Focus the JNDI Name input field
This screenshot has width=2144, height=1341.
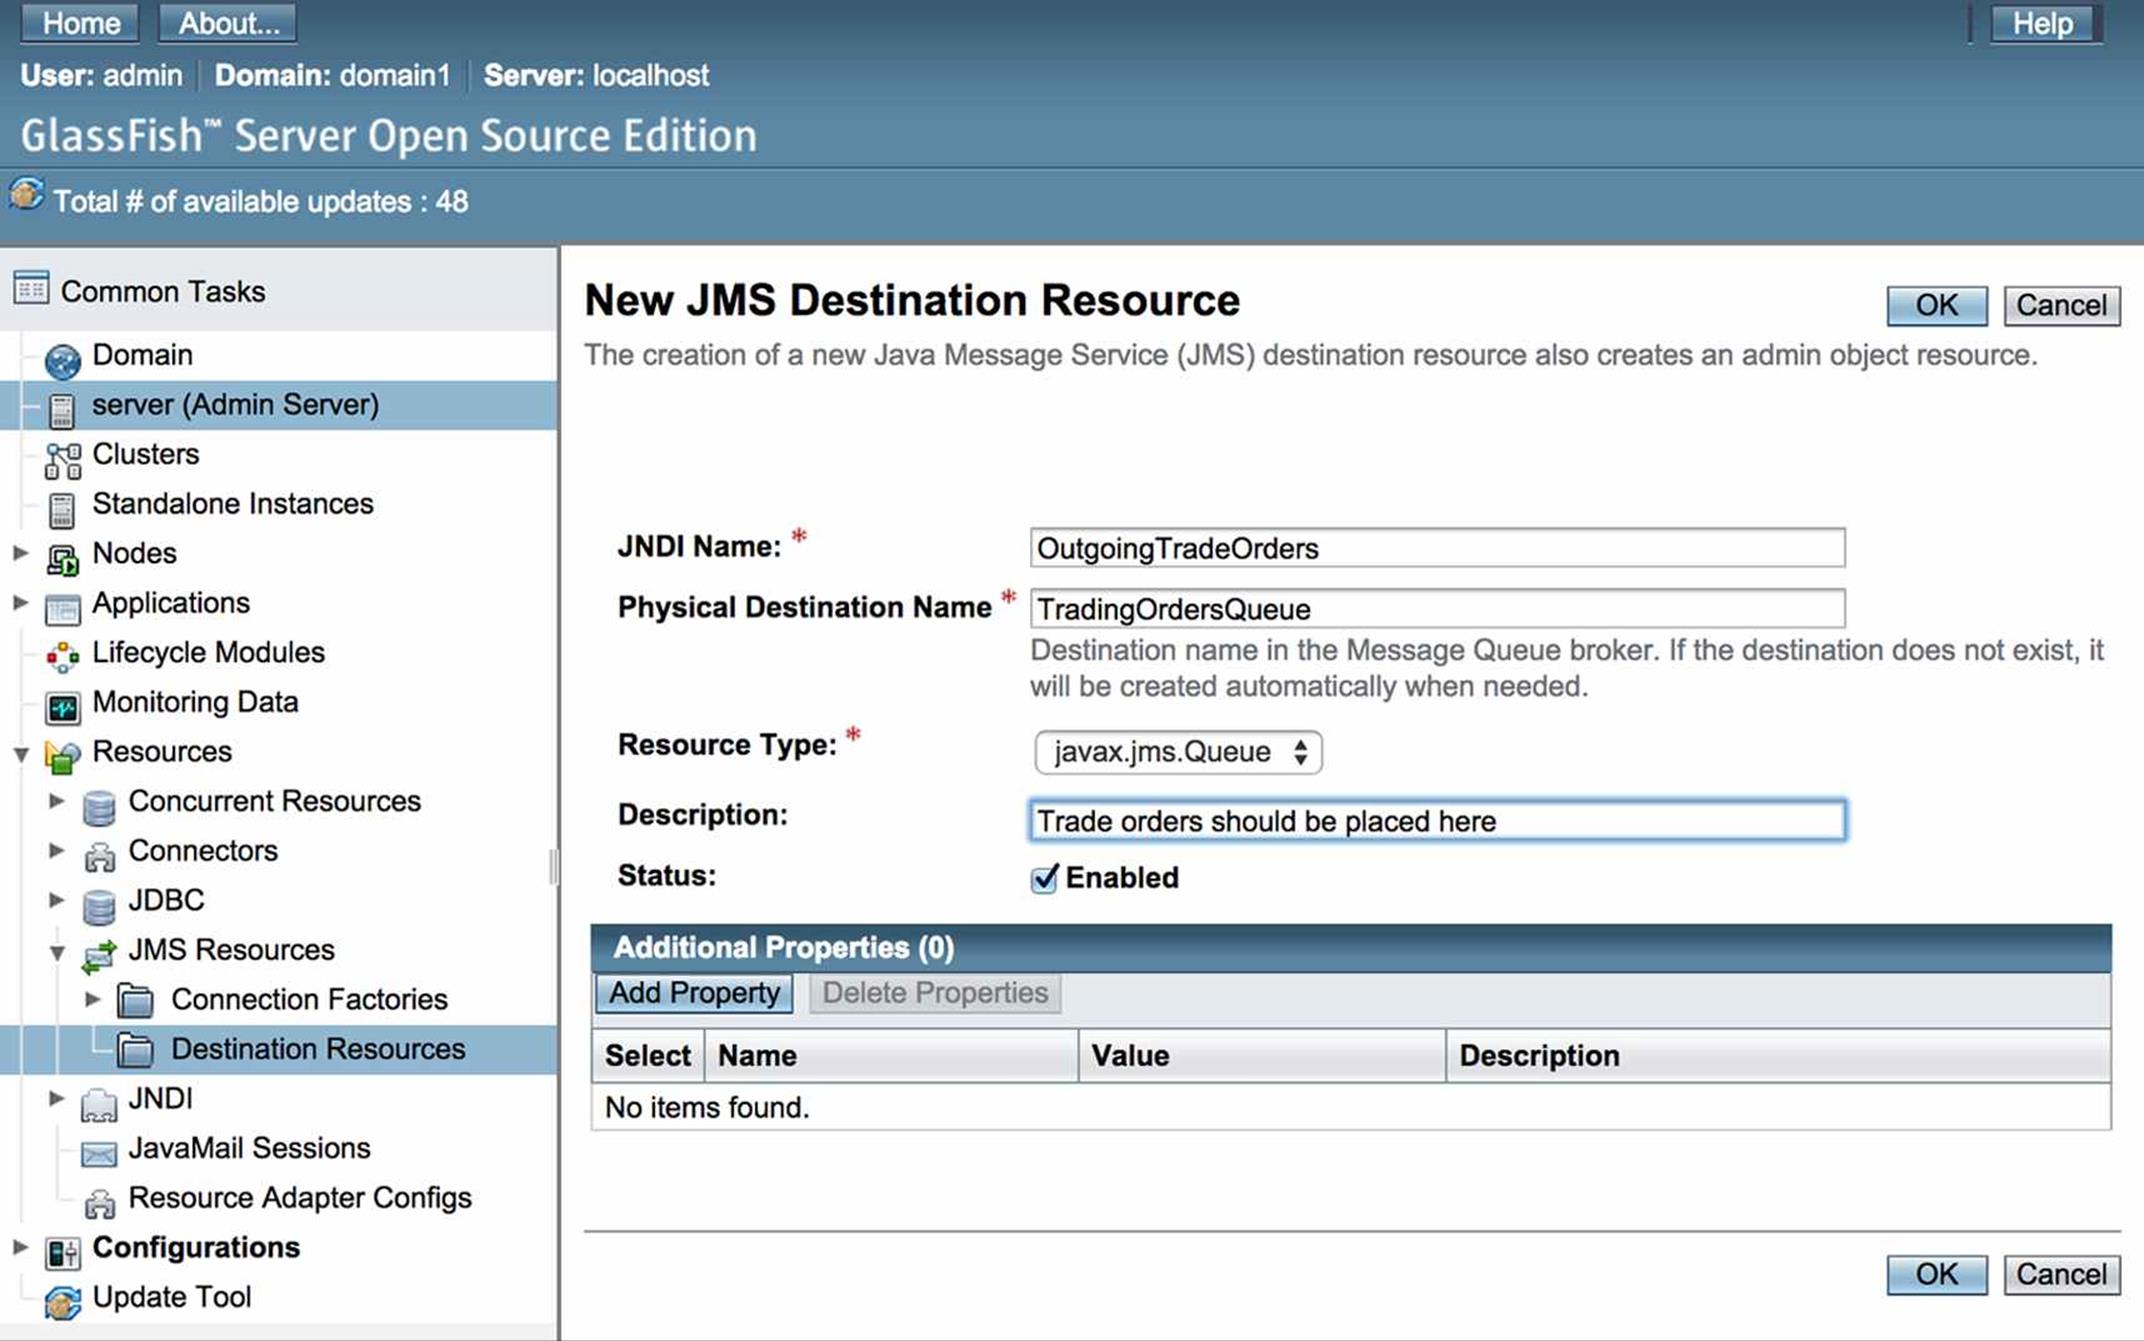pyautogui.click(x=1437, y=548)
